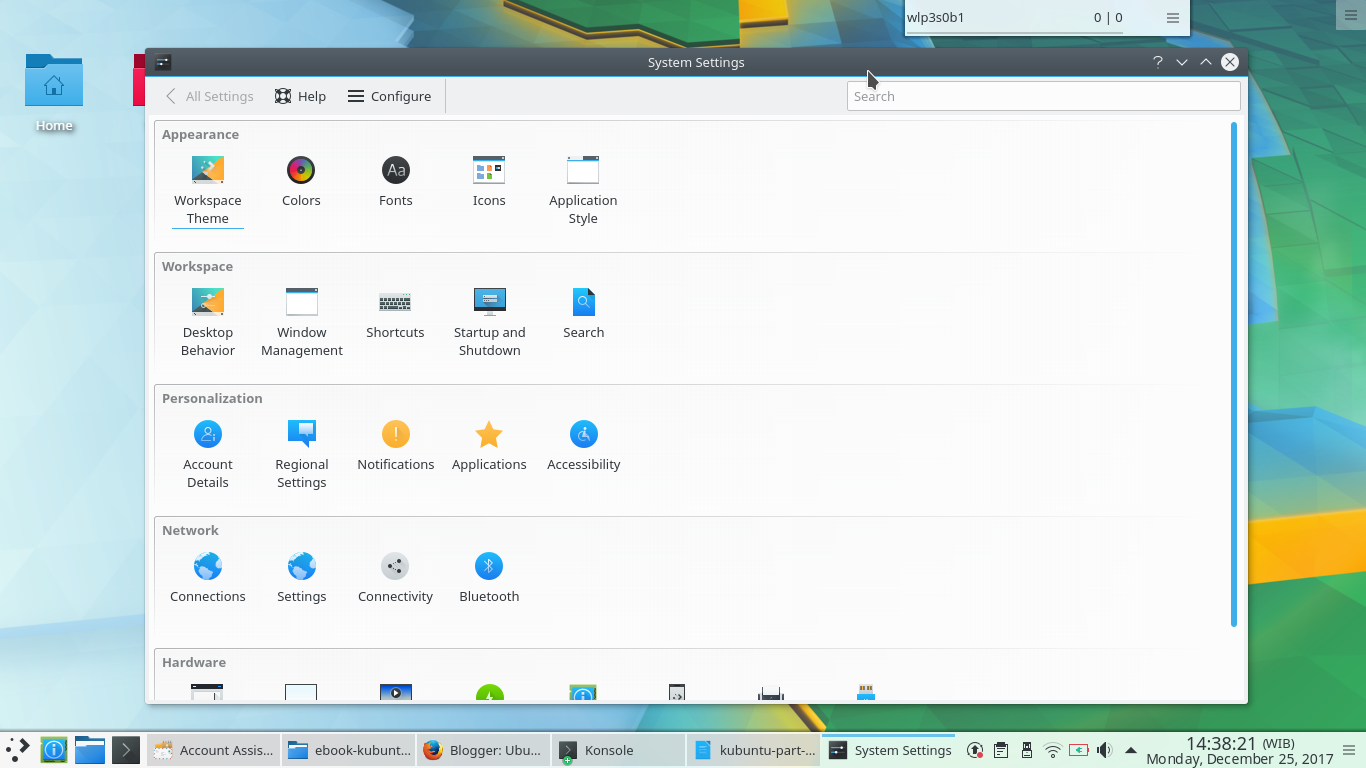This screenshot has height=768, width=1366.
Task: Expand hidden system tray icons with the arrow
Action: pos(1129,750)
